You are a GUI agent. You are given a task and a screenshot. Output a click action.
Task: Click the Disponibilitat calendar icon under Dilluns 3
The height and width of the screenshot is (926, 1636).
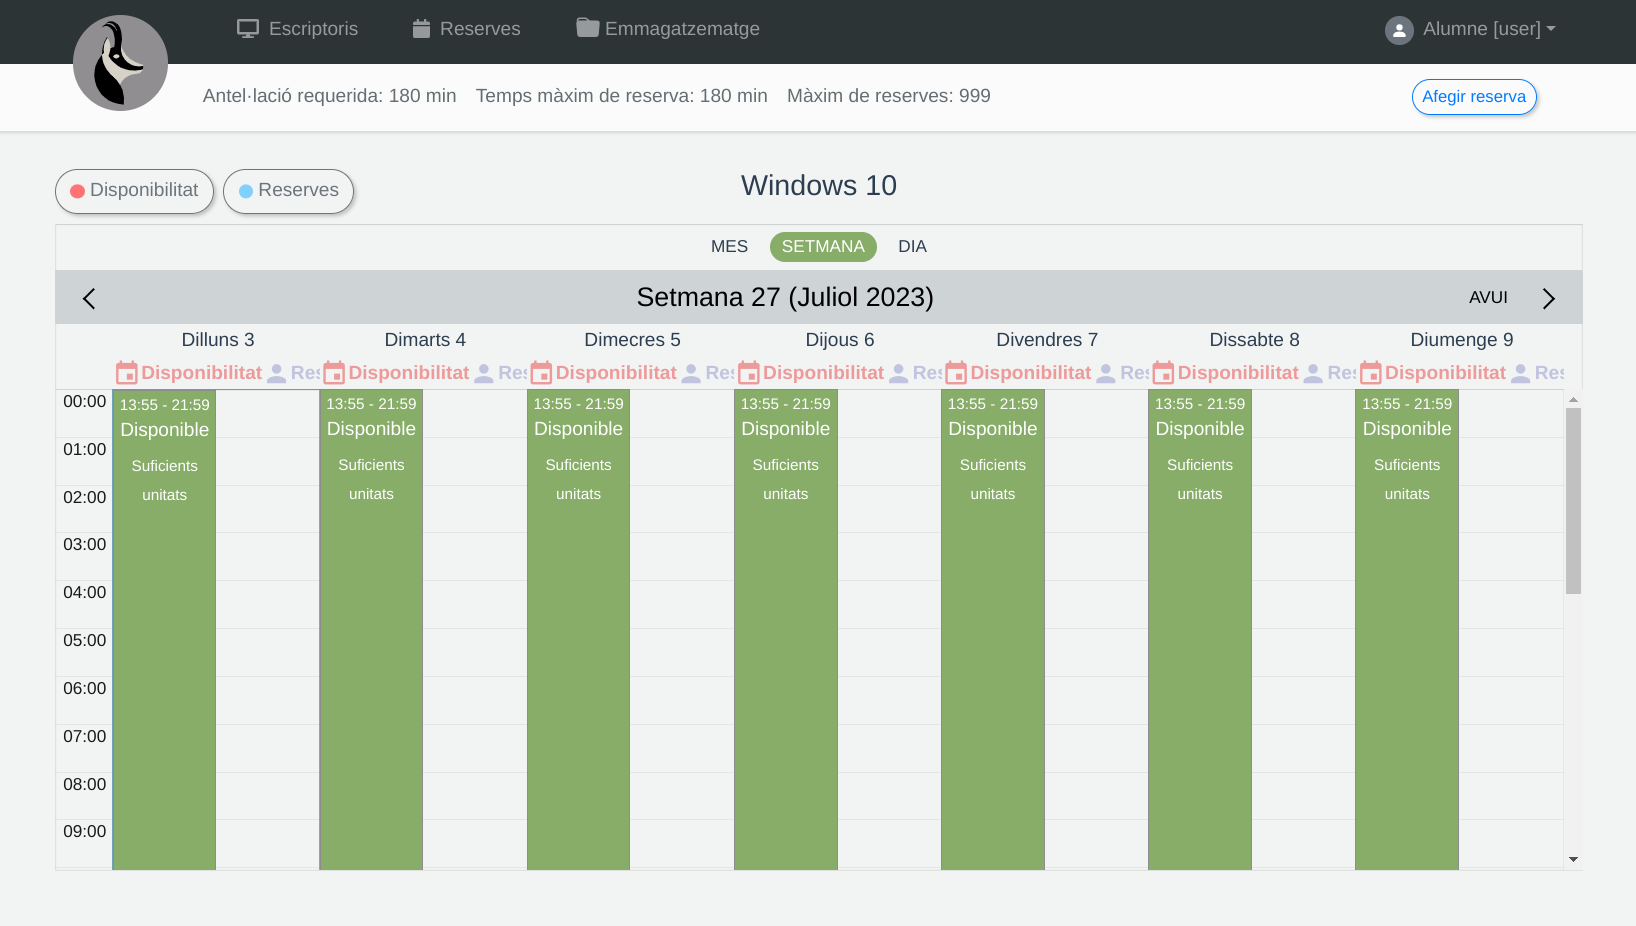coord(127,373)
